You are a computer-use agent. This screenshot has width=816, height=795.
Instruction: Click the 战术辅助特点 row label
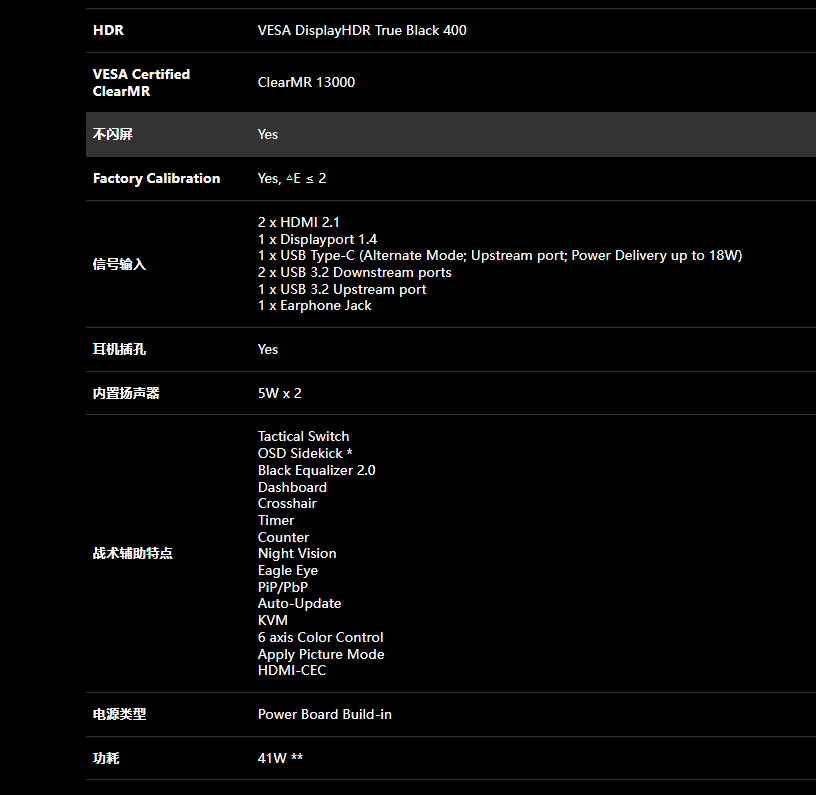(132, 553)
